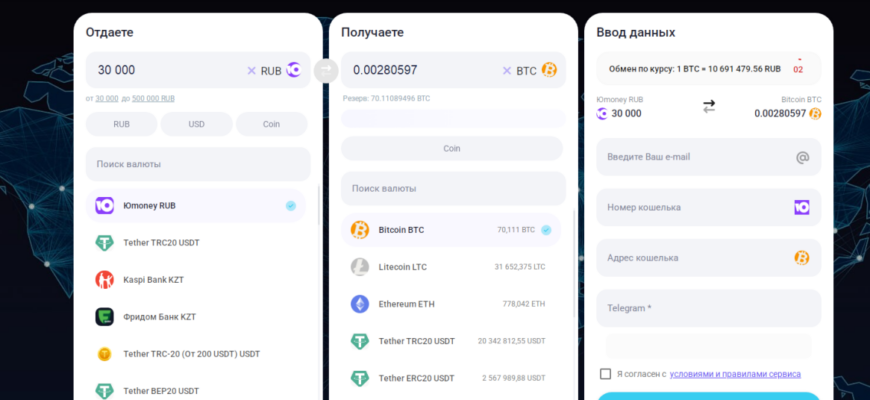This screenshot has height=400, width=870.
Task: Toggle the Юmoney RUB selected checkmark
Action: pos(291,206)
